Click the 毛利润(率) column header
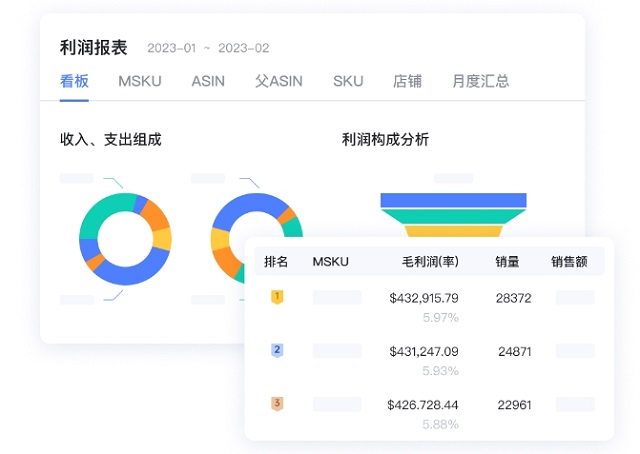 [430, 261]
